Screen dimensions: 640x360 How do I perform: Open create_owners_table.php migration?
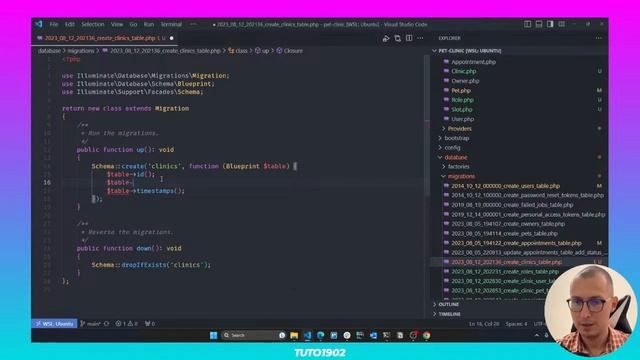click(x=508, y=224)
